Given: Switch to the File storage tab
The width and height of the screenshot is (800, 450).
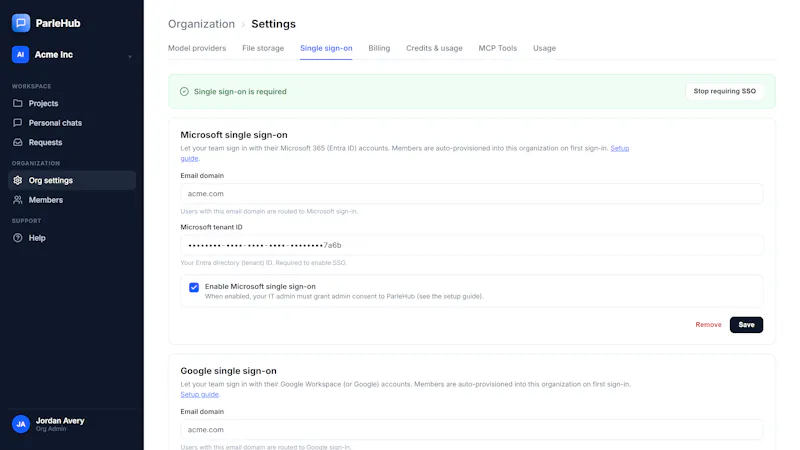Looking at the screenshot, I should pos(263,48).
